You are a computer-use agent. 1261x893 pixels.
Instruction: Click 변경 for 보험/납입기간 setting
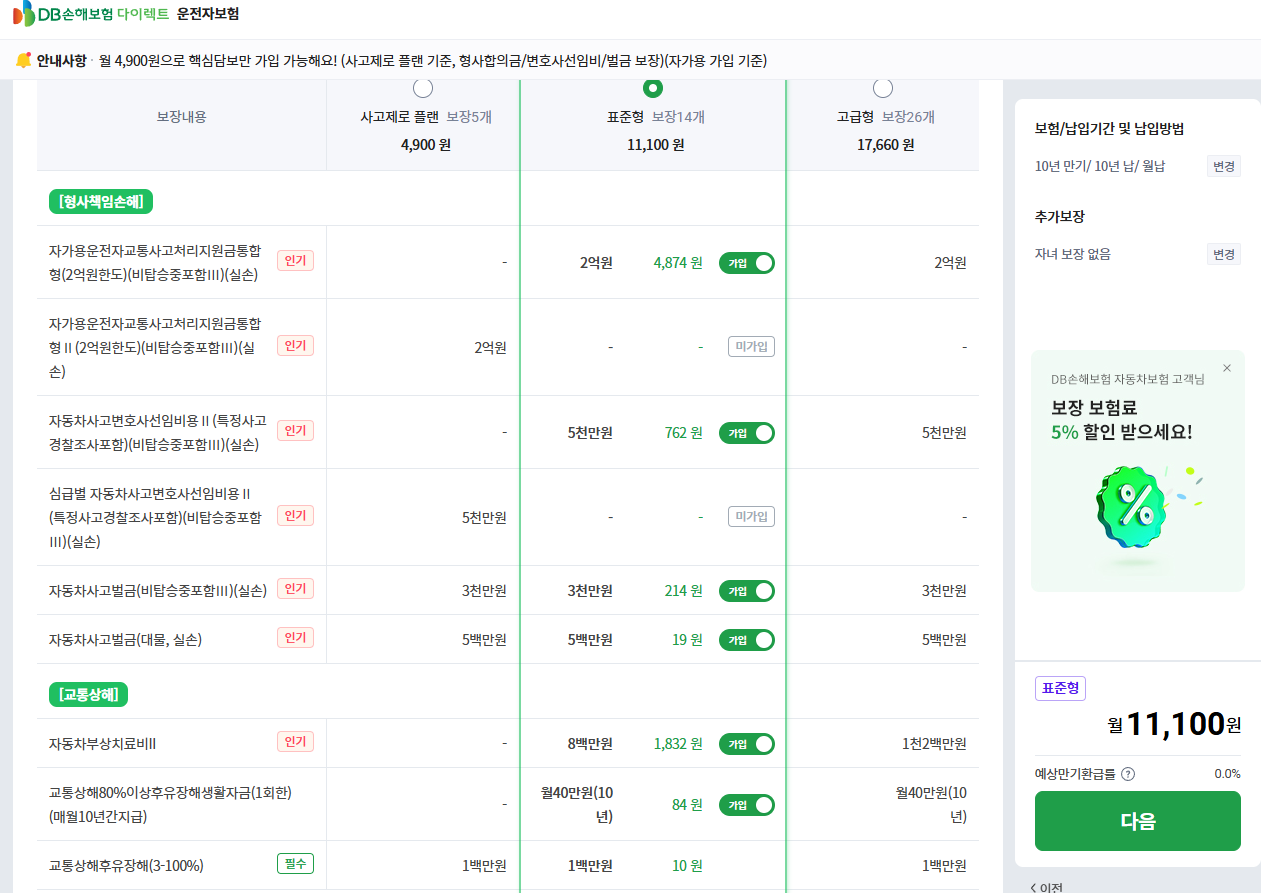coord(1223,166)
